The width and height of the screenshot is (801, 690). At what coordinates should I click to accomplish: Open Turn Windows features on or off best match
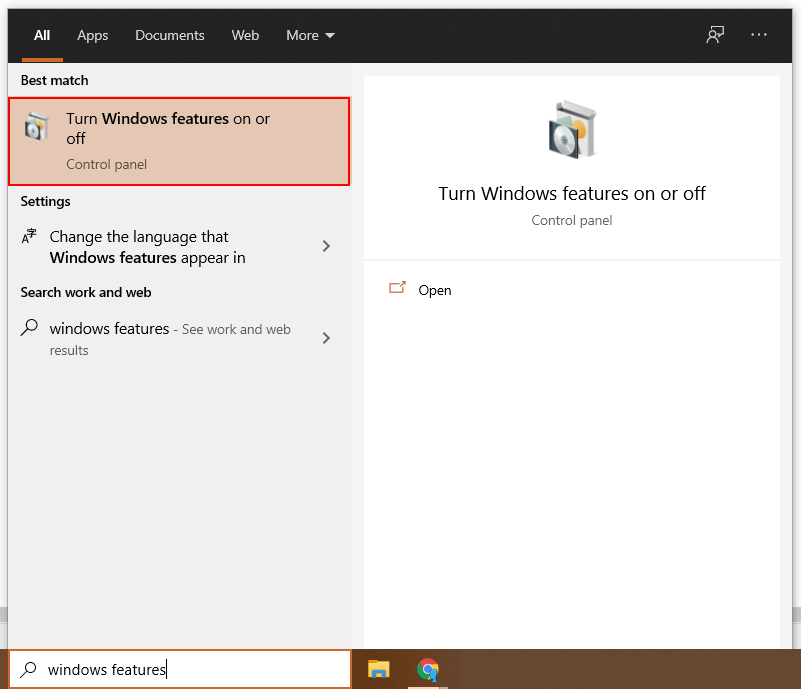click(x=179, y=141)
